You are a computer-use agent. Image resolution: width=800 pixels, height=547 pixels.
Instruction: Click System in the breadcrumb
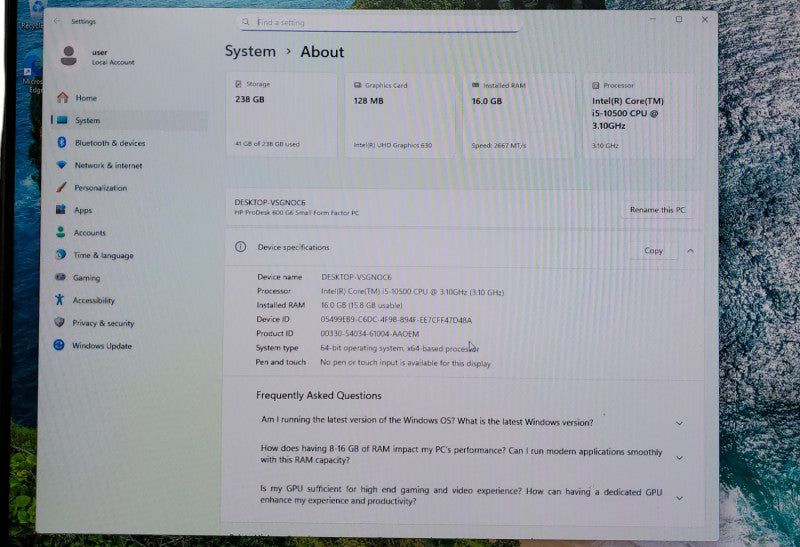tap(250, 51)
